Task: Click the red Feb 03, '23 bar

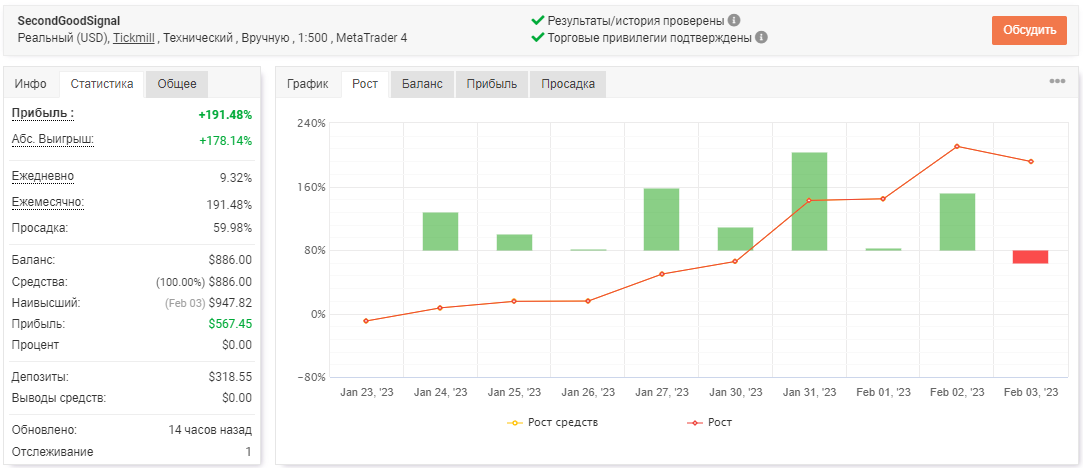Action: pos(1031,257)
